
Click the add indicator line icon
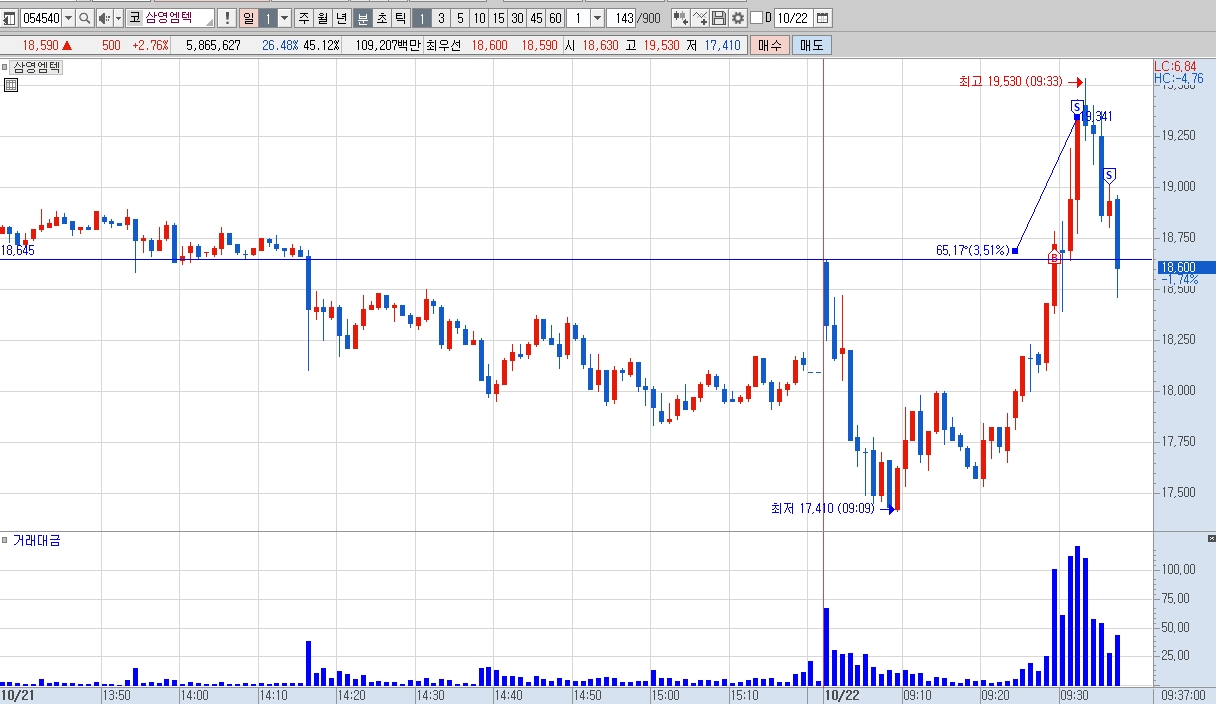tap(700, 18)
